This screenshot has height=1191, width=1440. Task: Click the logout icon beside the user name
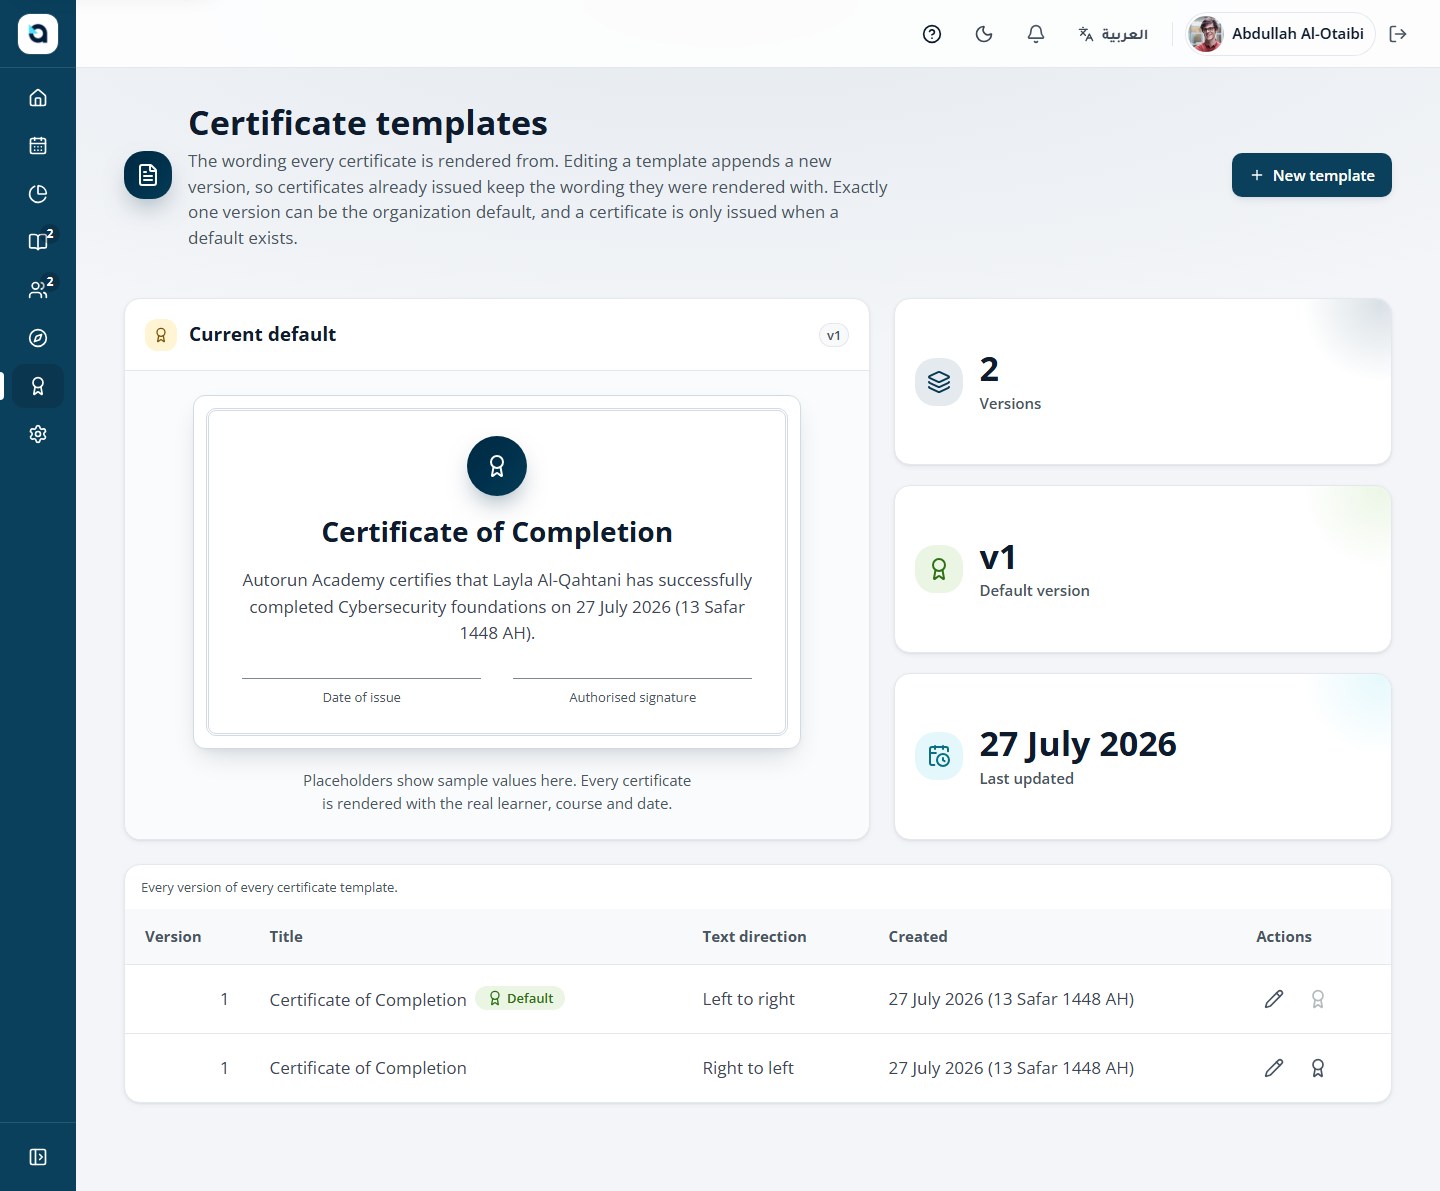tap(1398, 34)
